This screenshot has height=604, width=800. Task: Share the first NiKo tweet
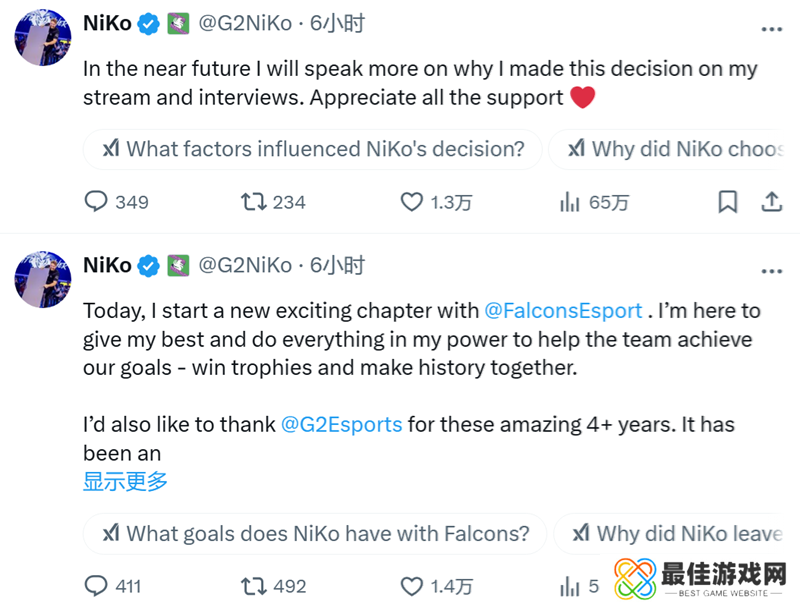(772, 202)
